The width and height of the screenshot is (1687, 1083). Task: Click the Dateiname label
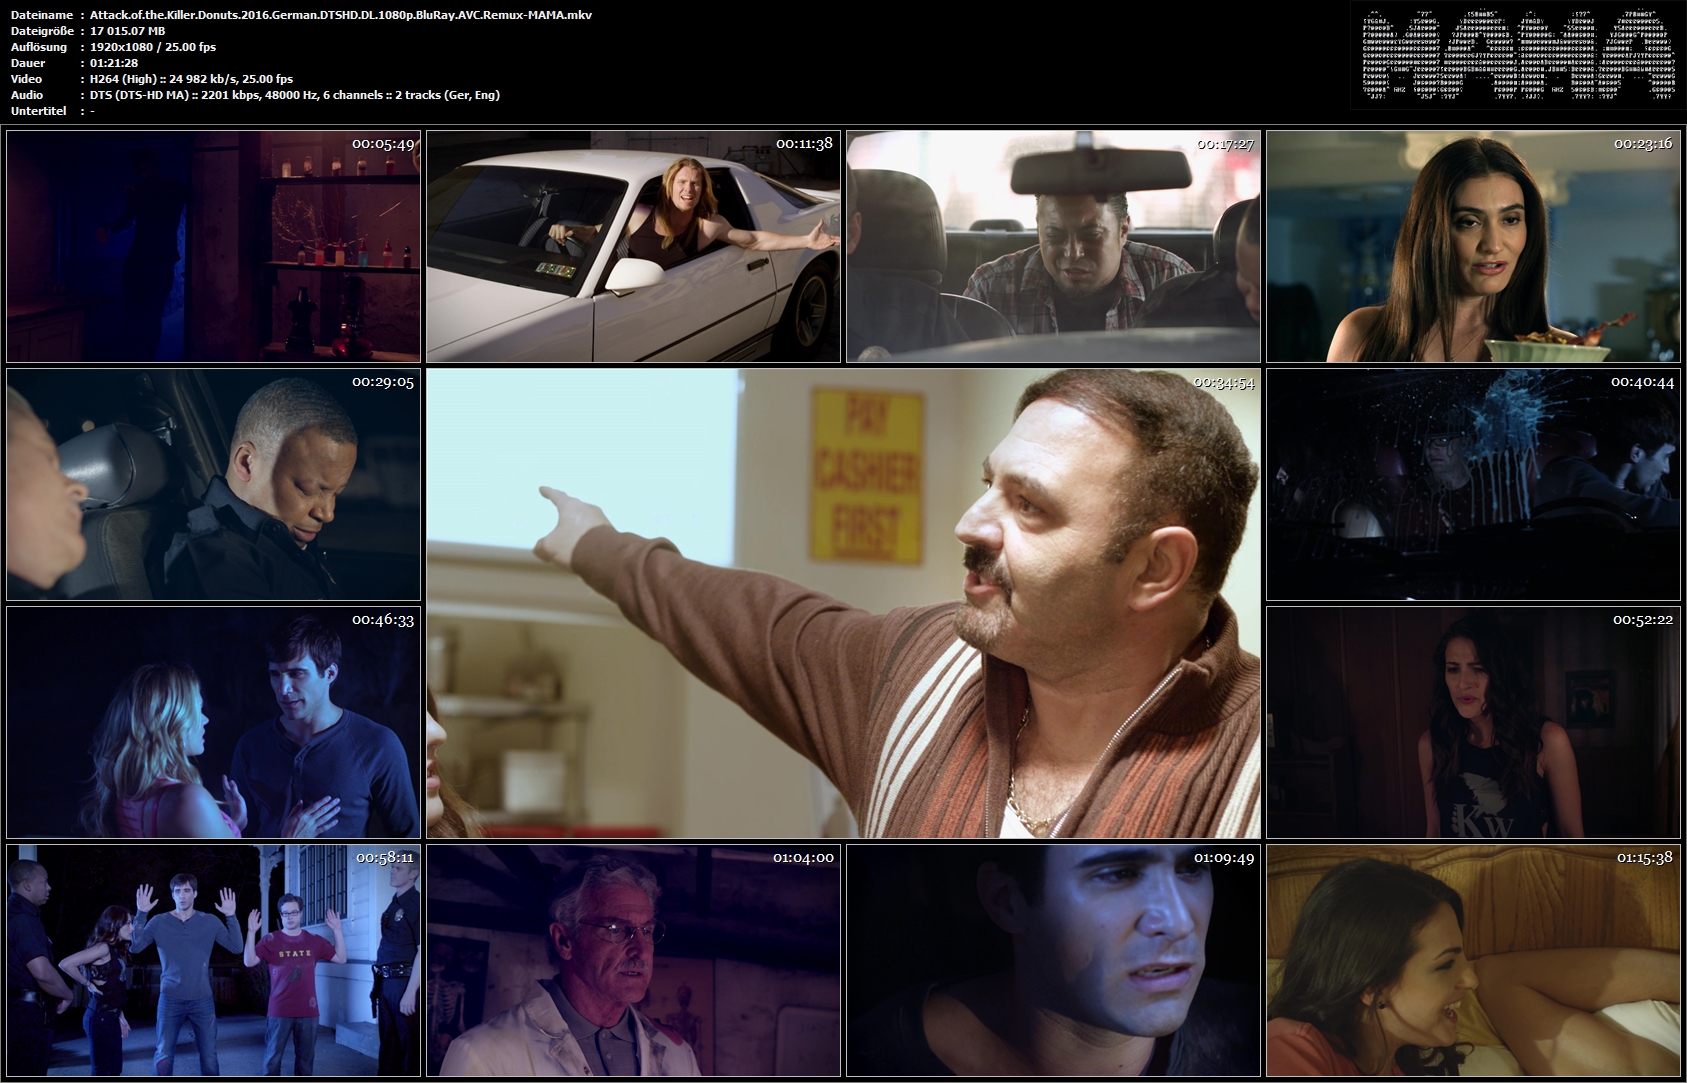click(x=42, y=15)
